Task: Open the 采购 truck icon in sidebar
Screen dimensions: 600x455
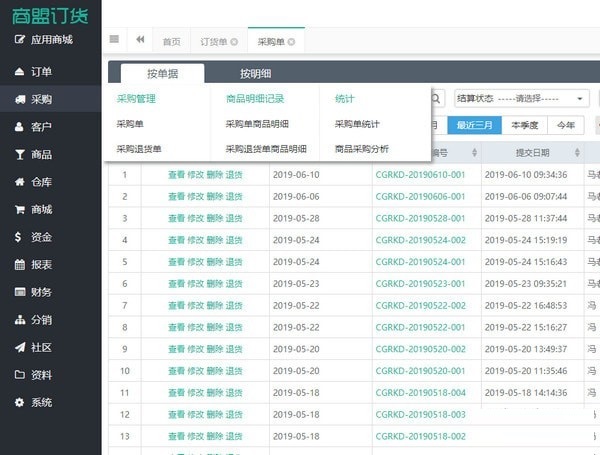Action: click(x=20, y=99)
